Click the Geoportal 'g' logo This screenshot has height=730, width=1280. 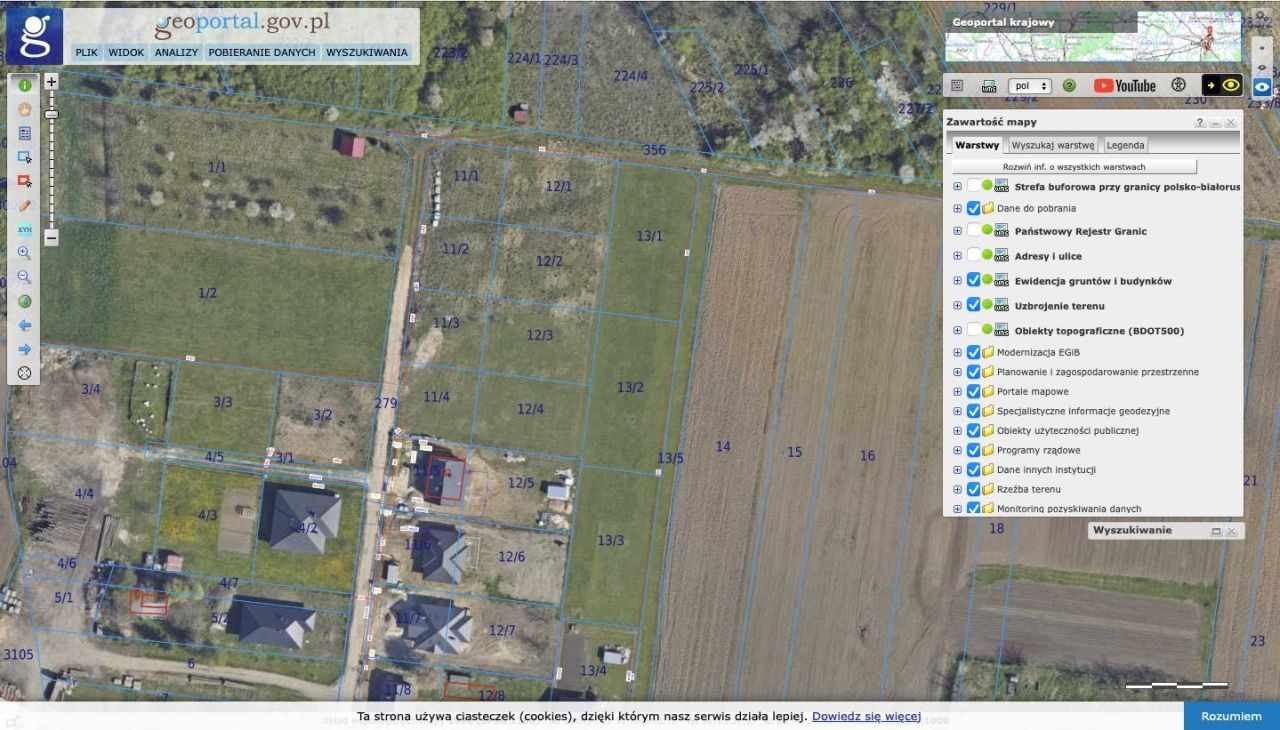(x=35, y=36)
